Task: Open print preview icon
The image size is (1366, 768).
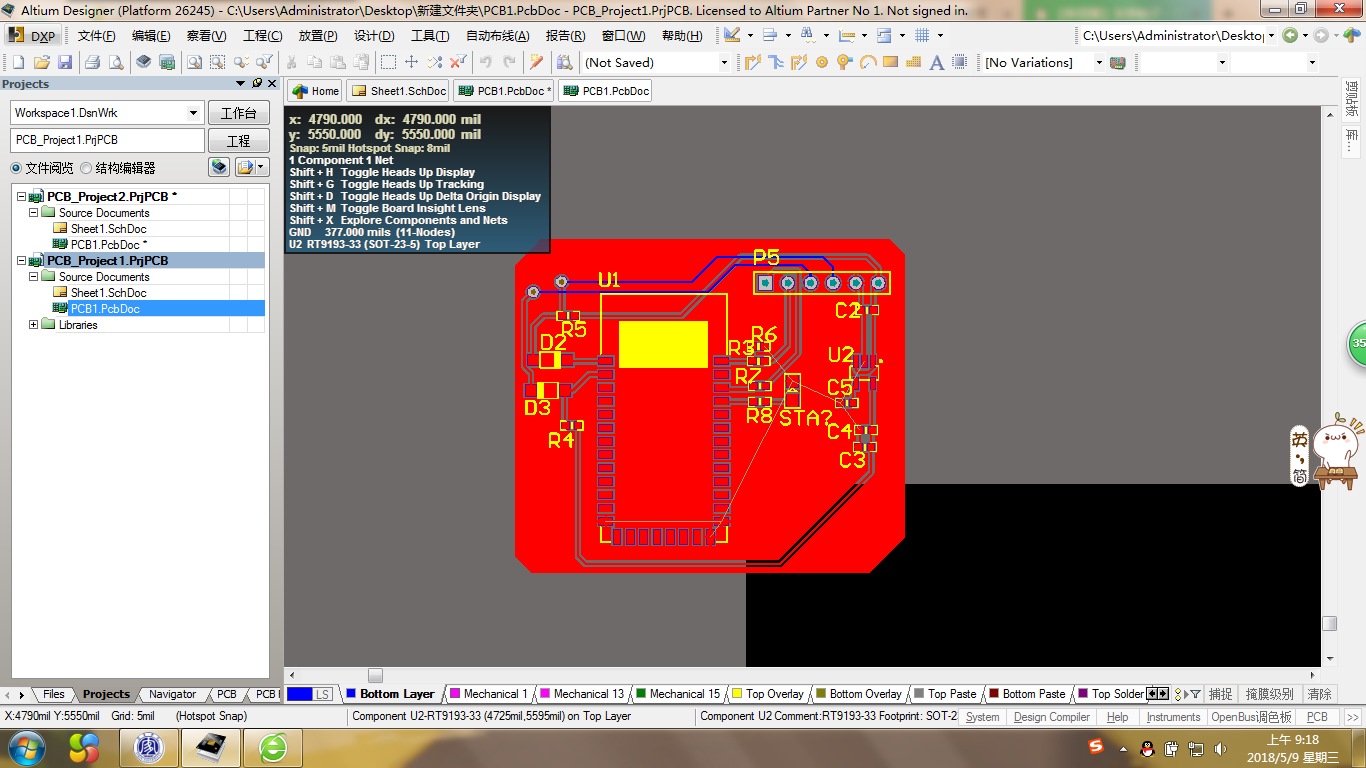Action: pos(116,62)
